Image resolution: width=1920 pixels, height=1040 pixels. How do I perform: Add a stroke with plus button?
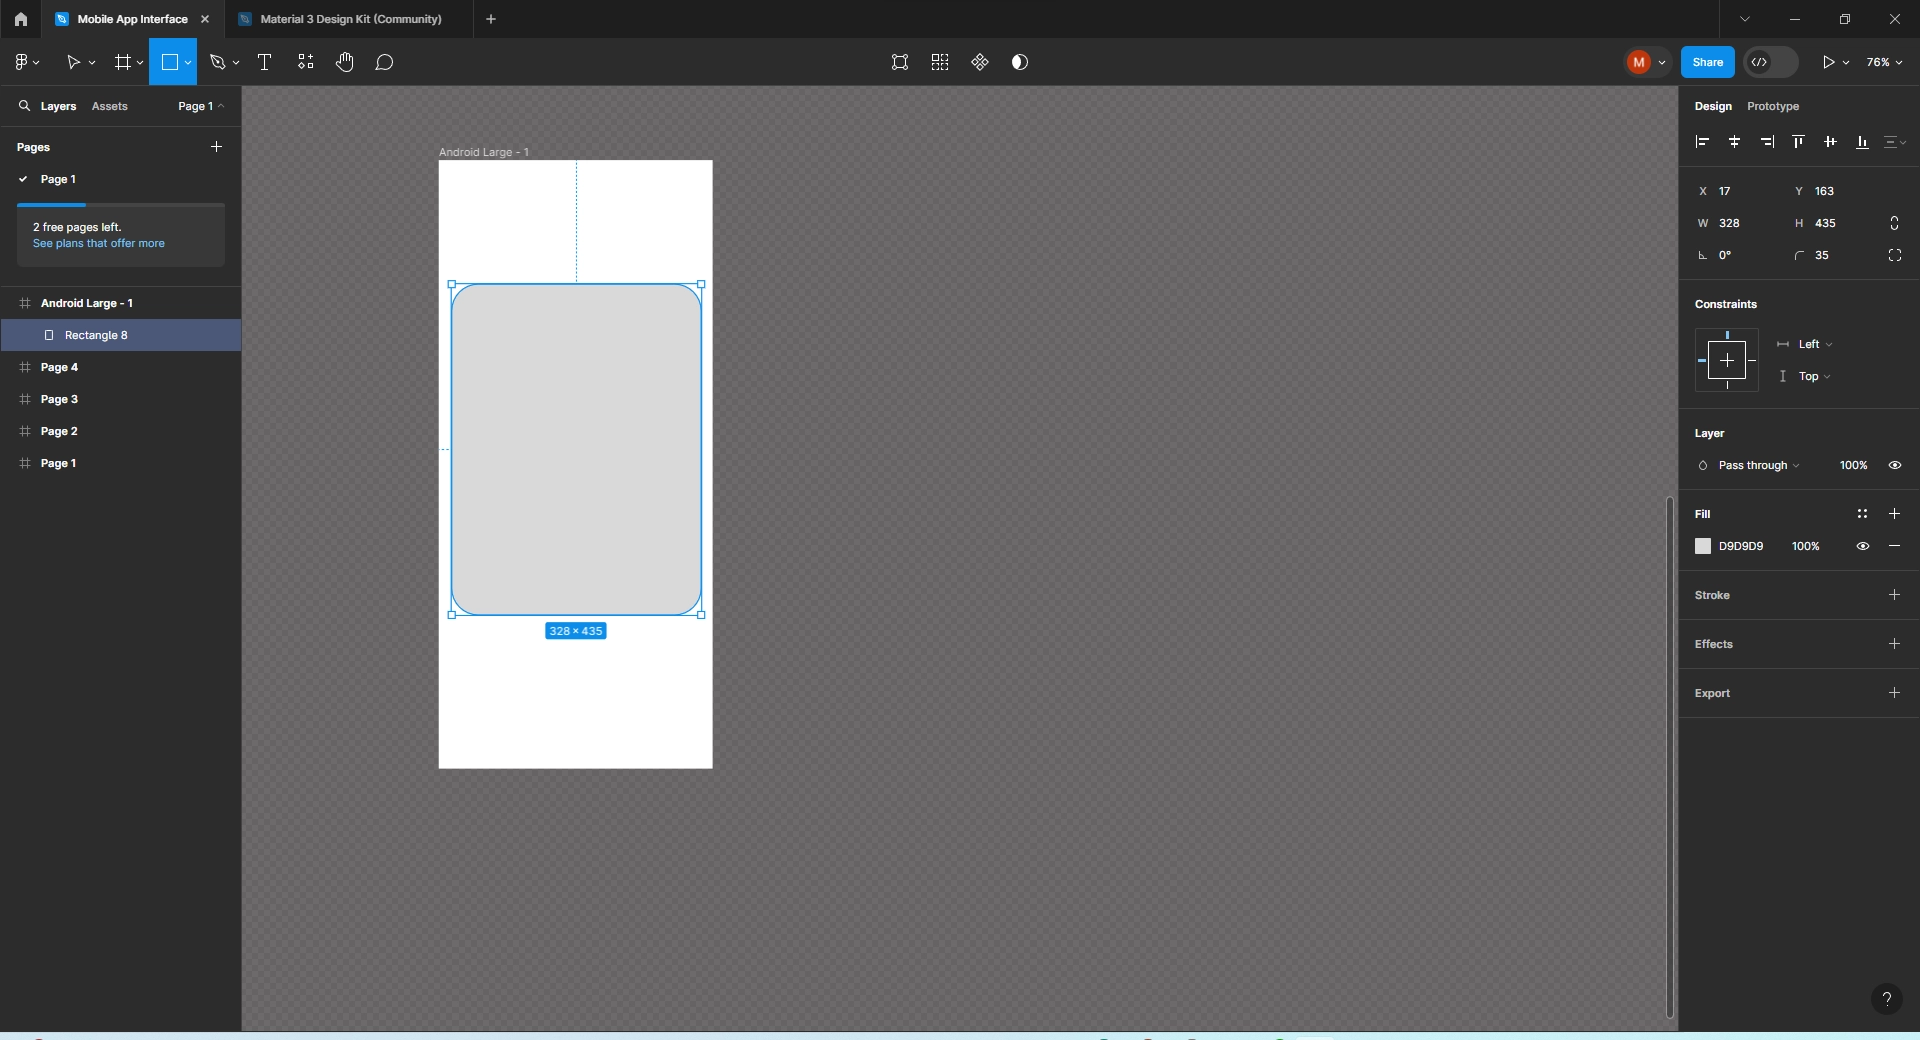coord(1894,595)
